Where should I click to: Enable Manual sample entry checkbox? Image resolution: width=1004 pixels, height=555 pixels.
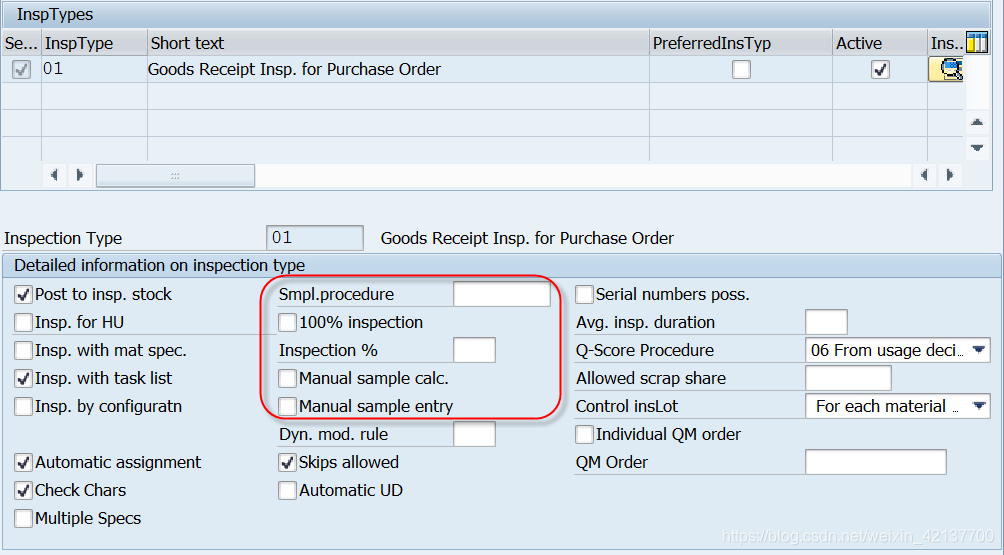(287, 406)
